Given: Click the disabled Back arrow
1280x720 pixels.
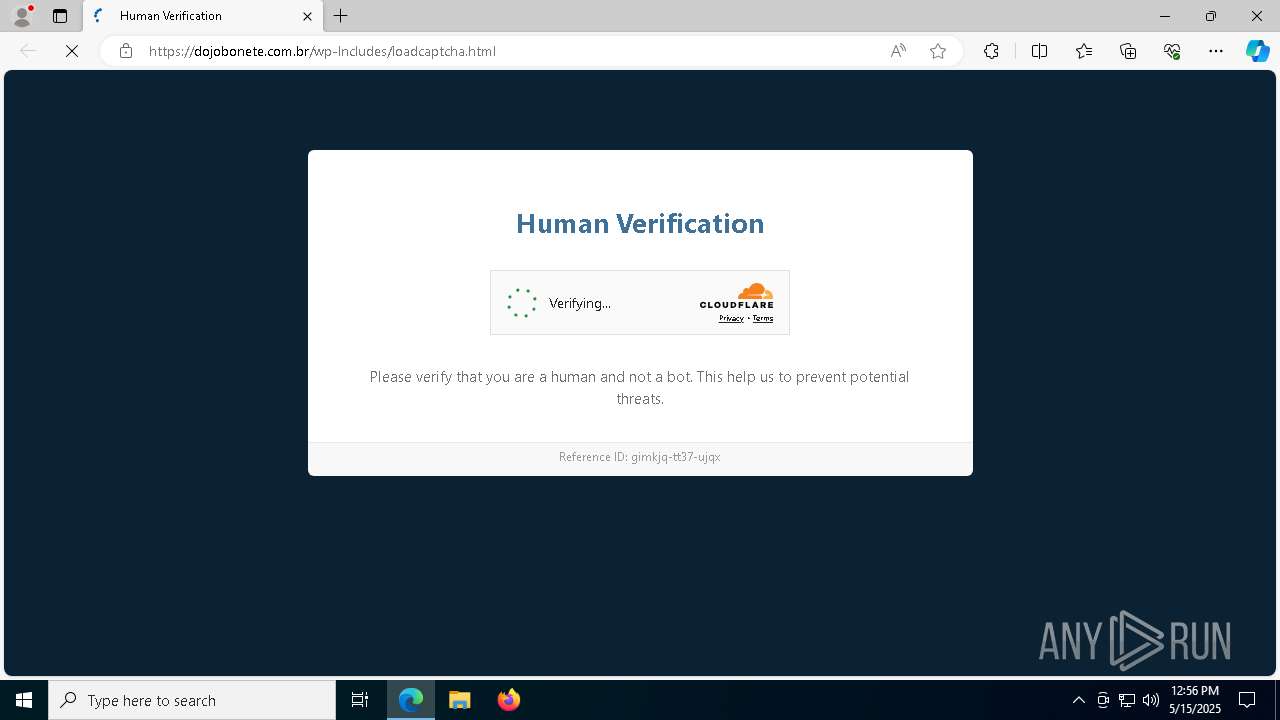Looking at the screenshot, I should [28, 51].
